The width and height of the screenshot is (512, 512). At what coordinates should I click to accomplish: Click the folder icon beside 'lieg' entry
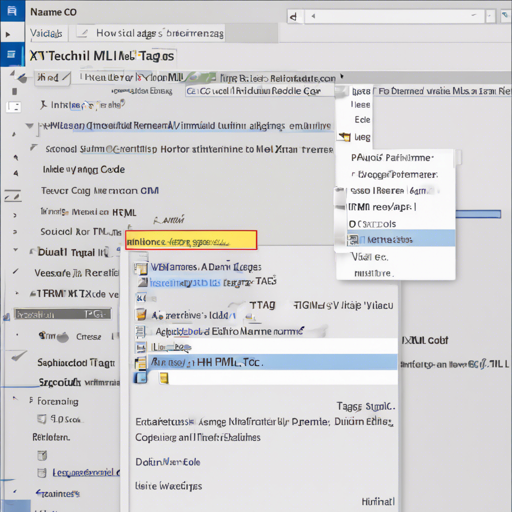click(345, 137)
